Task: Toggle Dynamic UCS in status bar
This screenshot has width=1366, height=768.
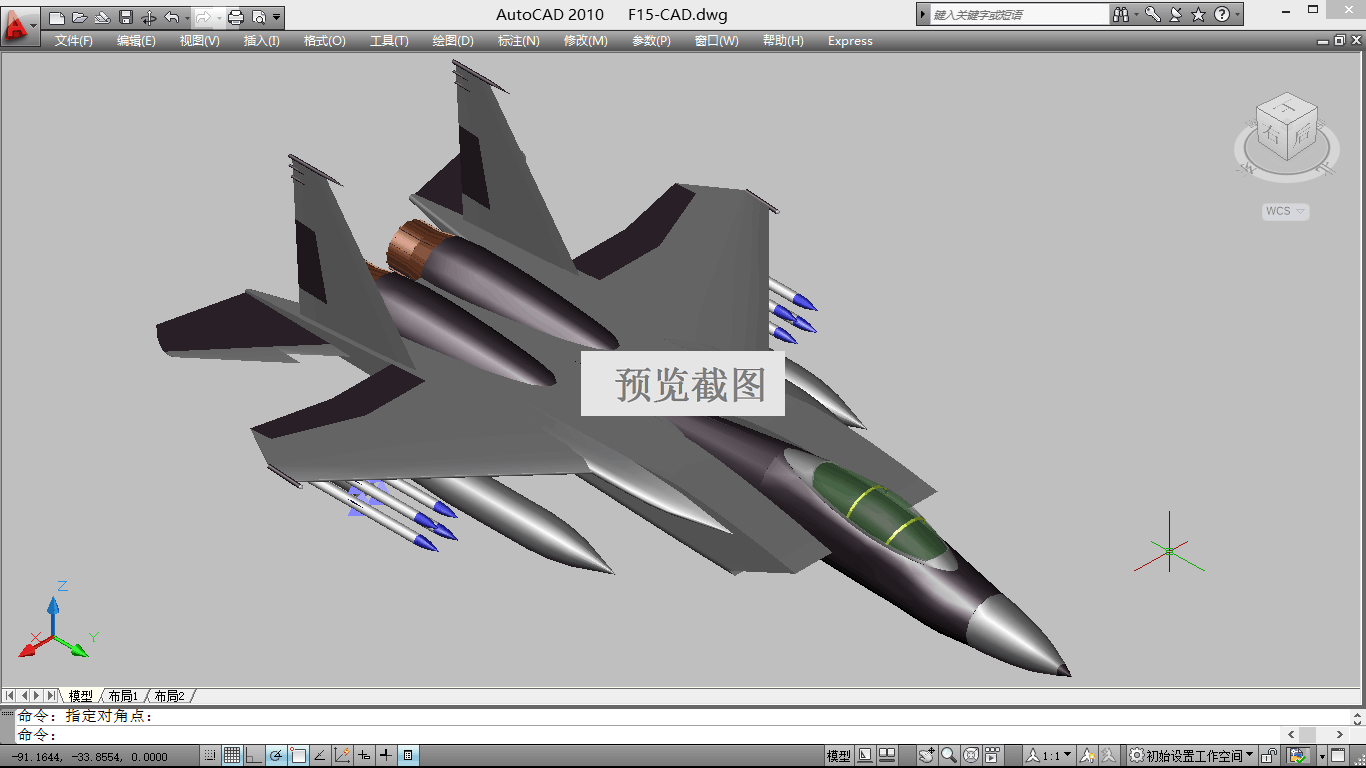Action: (x=342, y=756)
